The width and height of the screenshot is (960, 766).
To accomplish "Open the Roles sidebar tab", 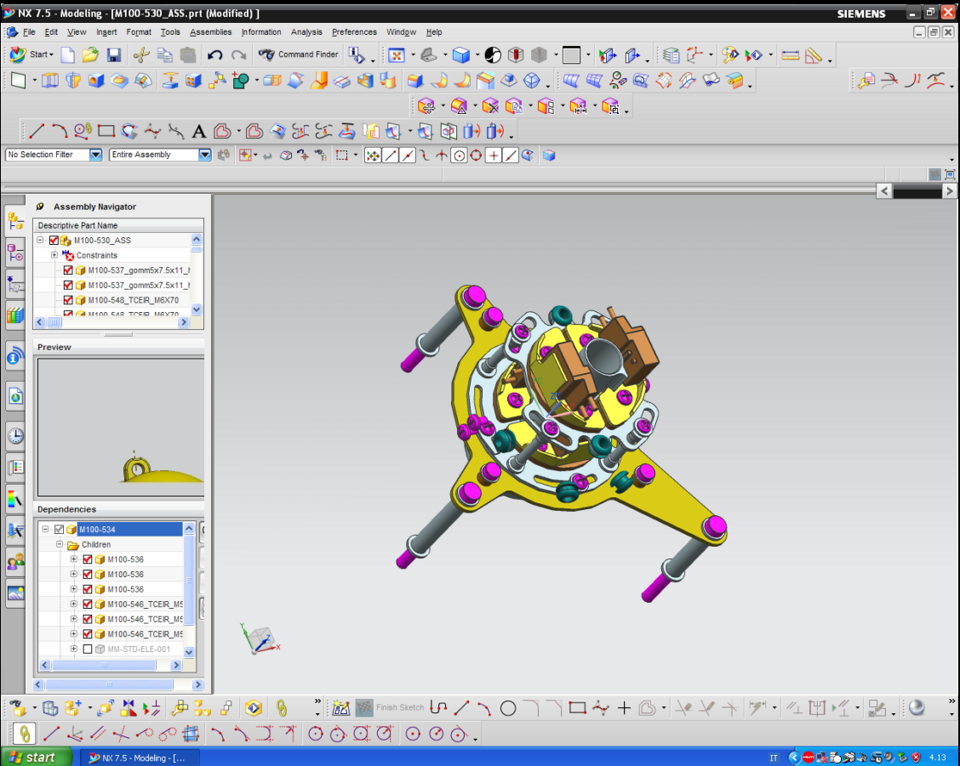I will click(x=15, y=561).
